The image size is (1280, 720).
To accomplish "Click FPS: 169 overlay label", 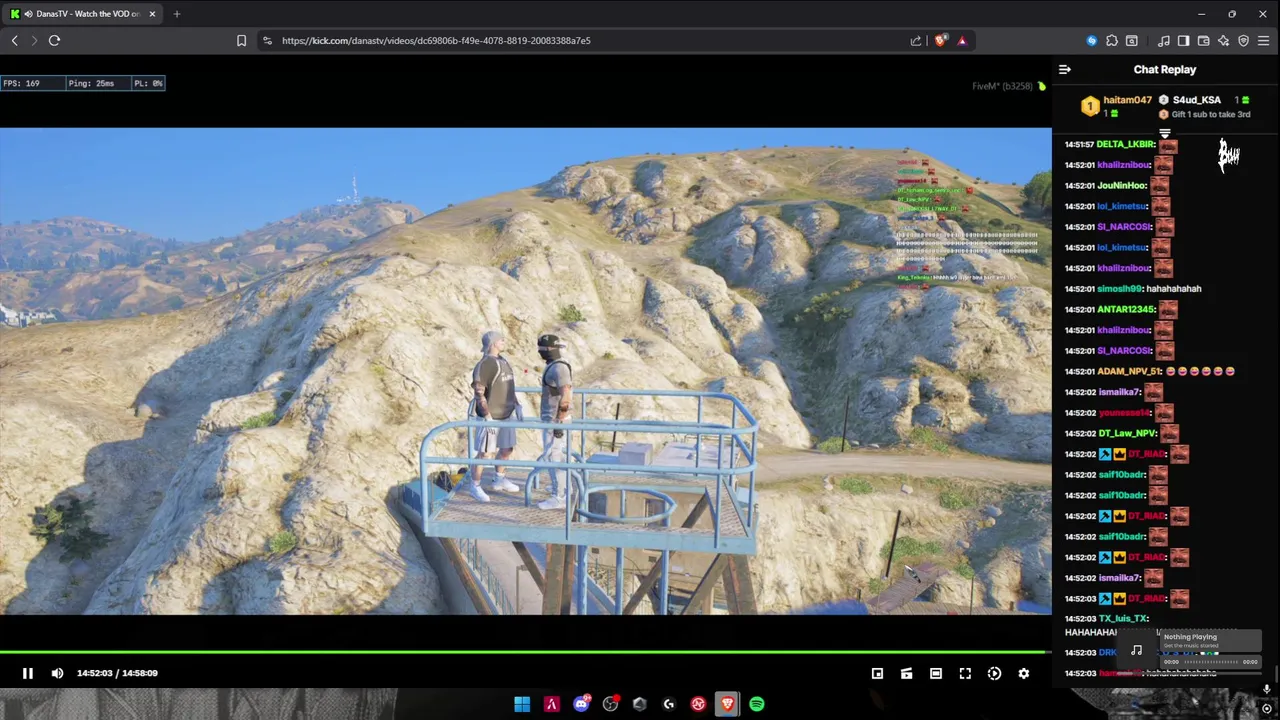I will (x=21, y=83).
